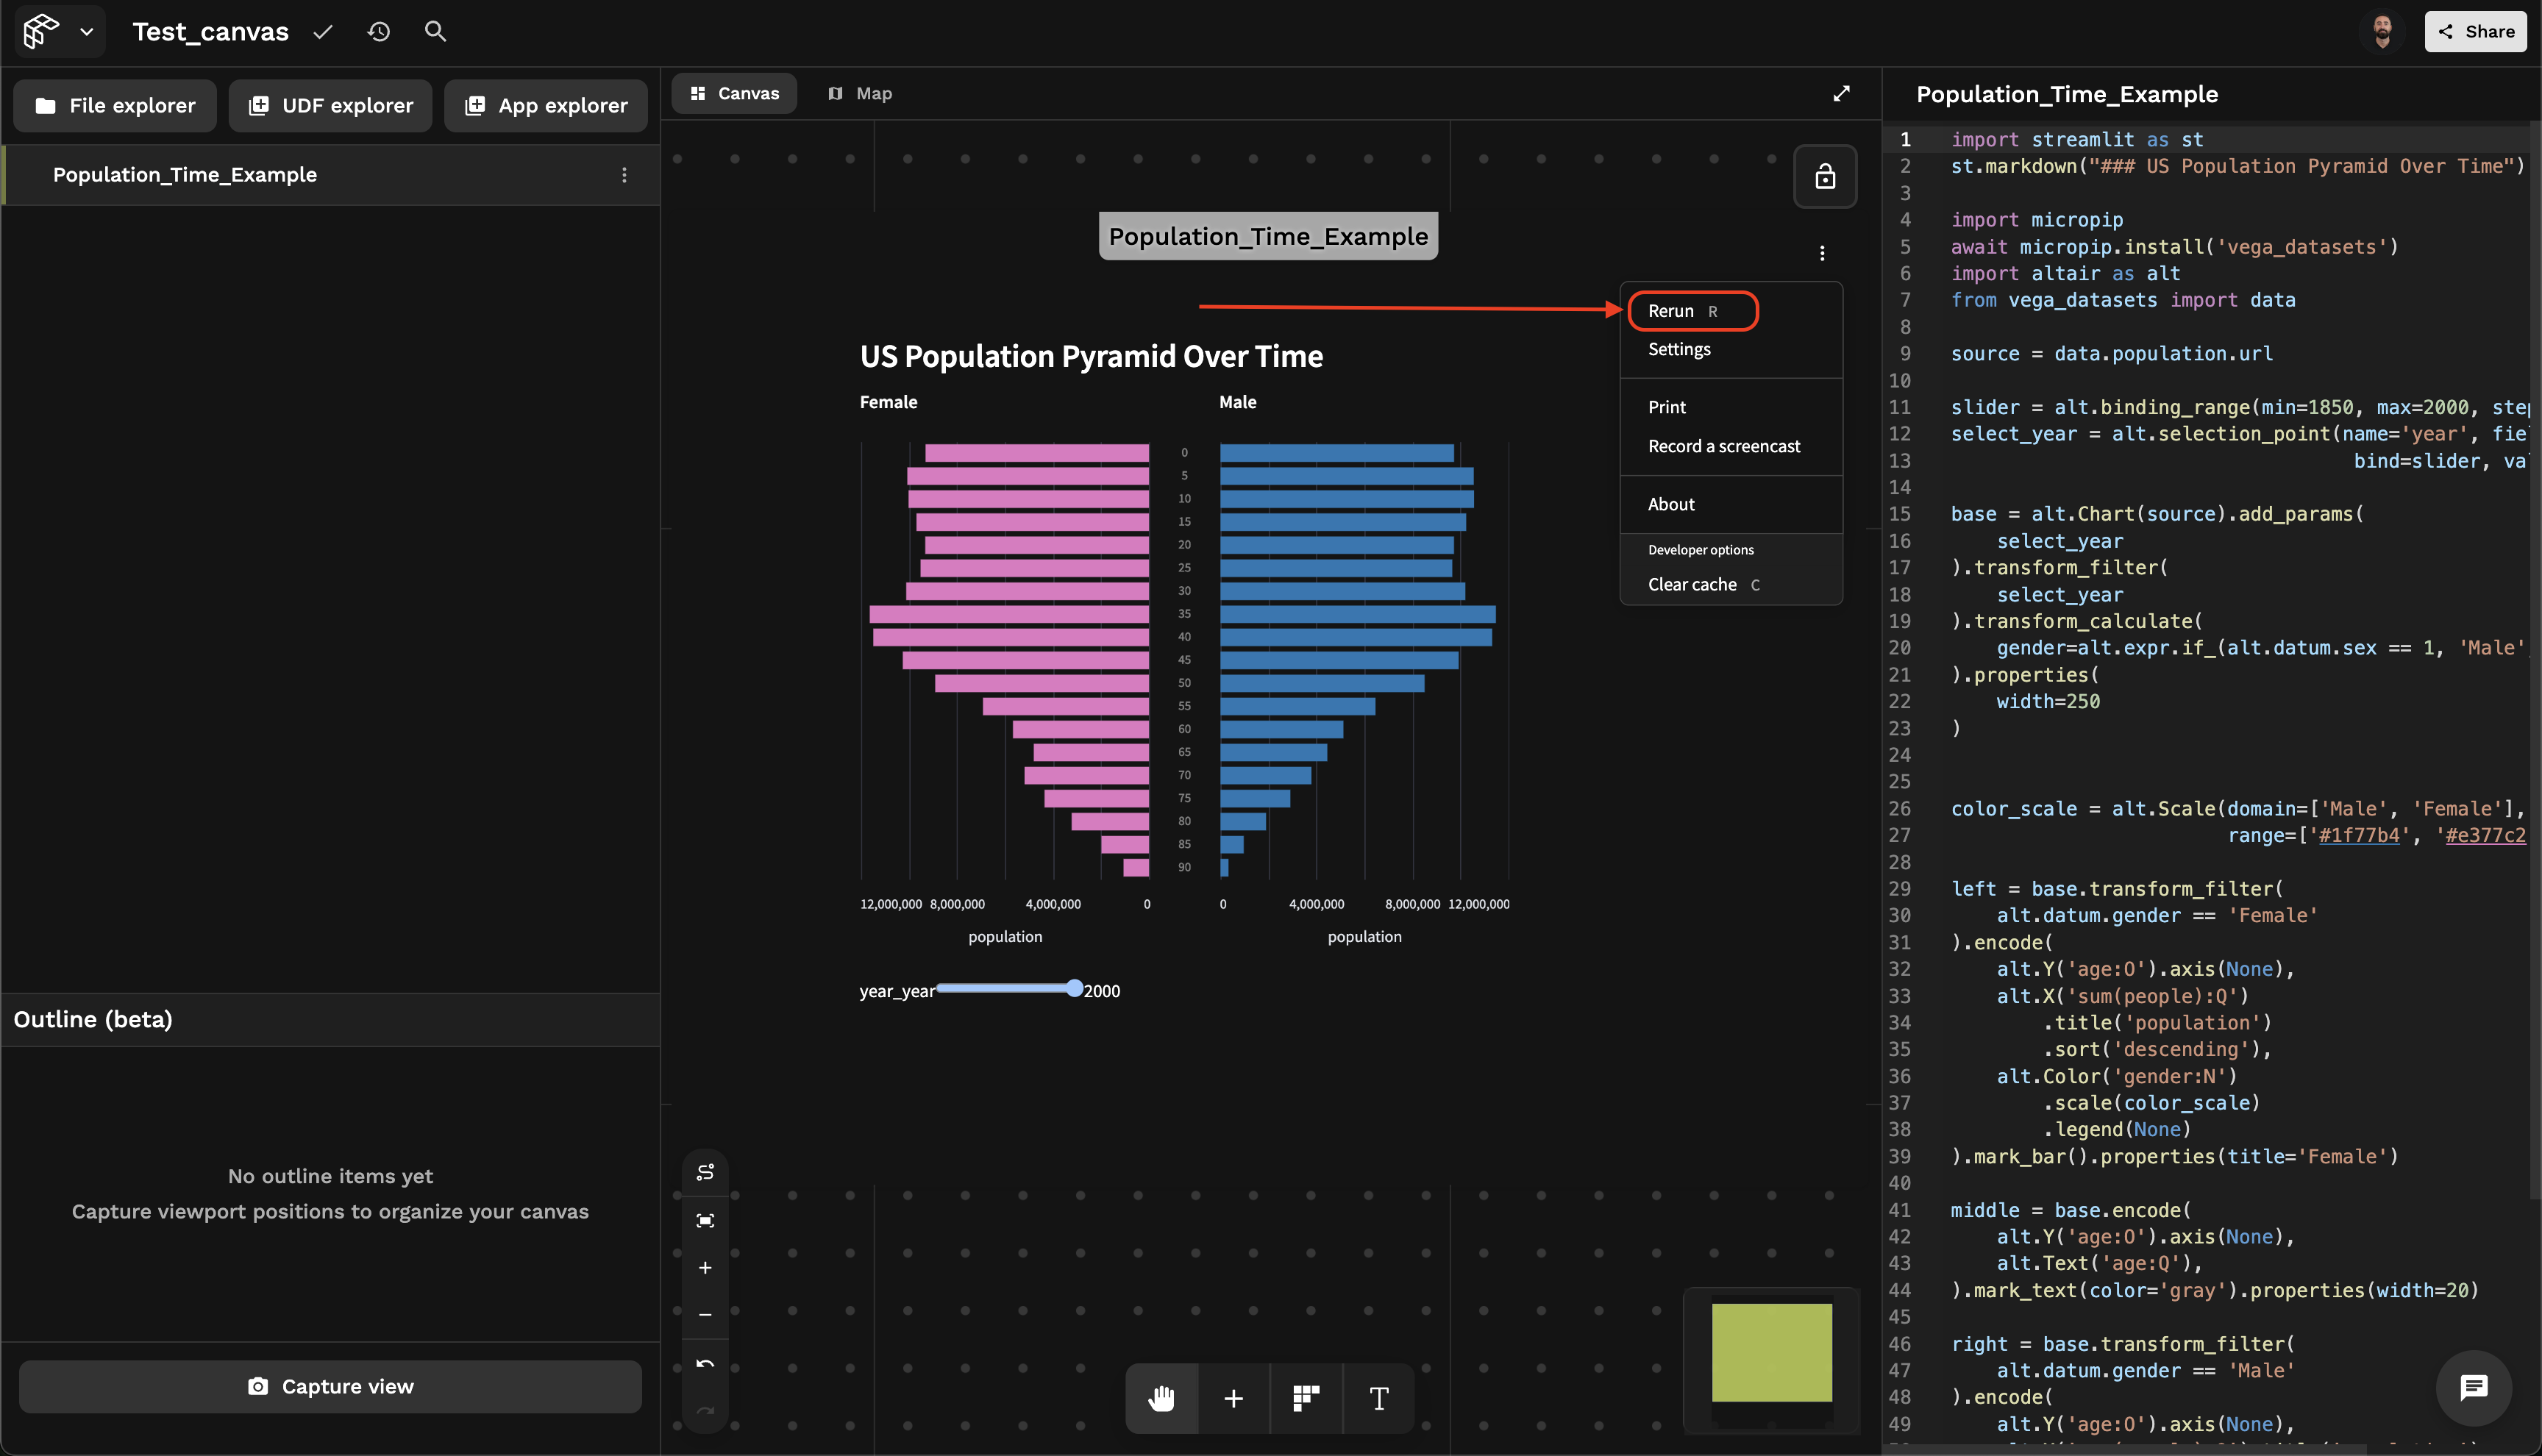The image size is (2542, 1456).
Task: Select Clear cache menu entry
Action: (x=1692, y=584)
